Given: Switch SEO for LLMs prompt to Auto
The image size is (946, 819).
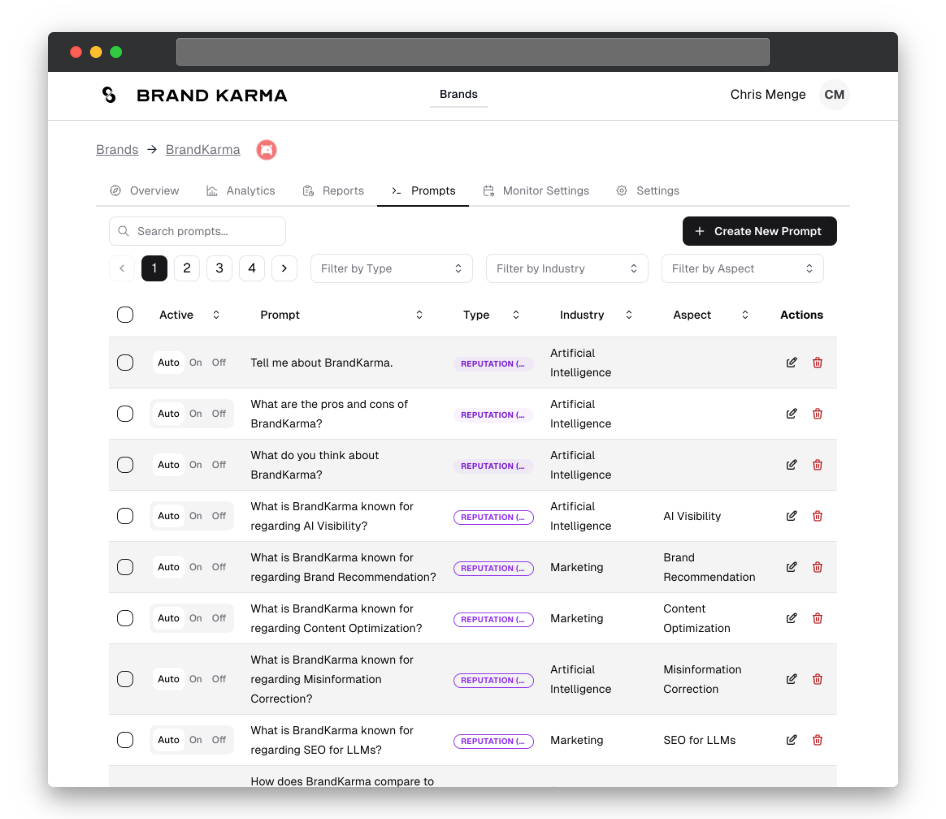Looking at the screenshot, I should pos(168,740).
